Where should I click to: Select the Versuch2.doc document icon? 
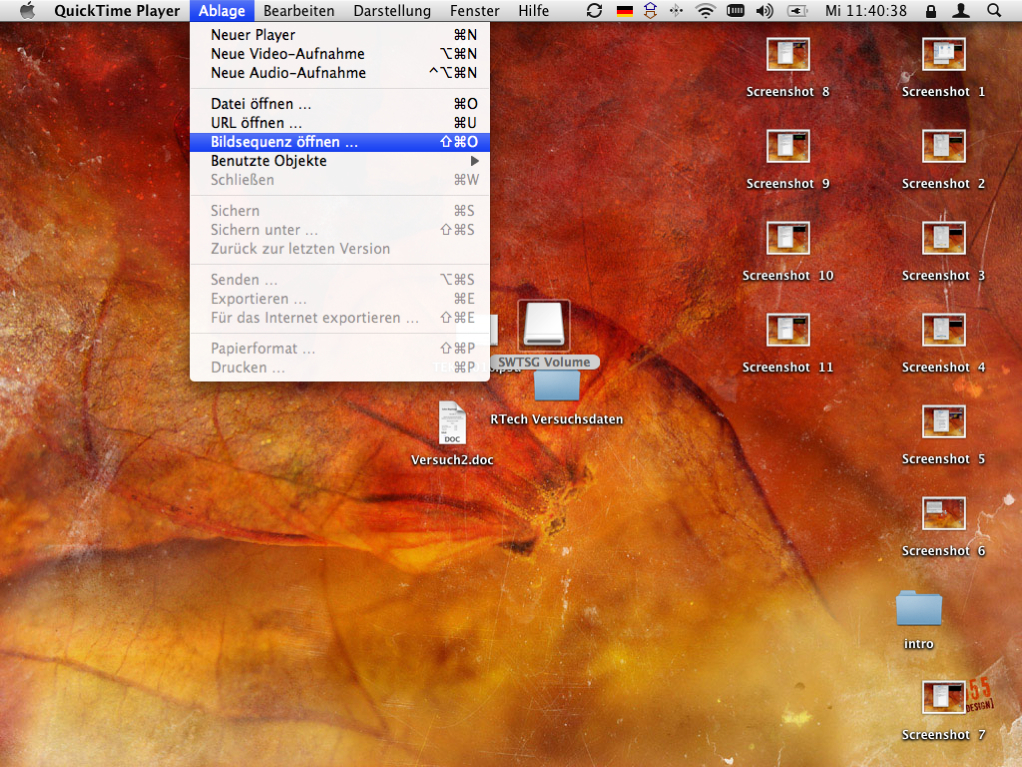click(x=452, y=423)
